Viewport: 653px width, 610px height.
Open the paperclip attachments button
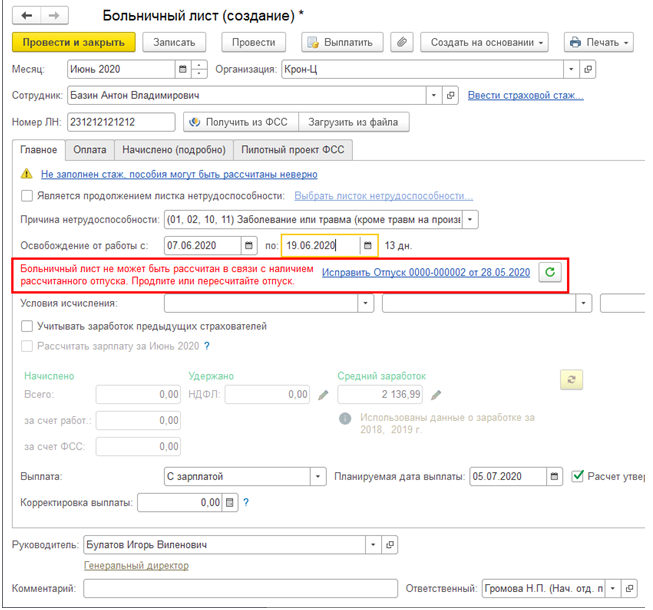click(402, 42)
